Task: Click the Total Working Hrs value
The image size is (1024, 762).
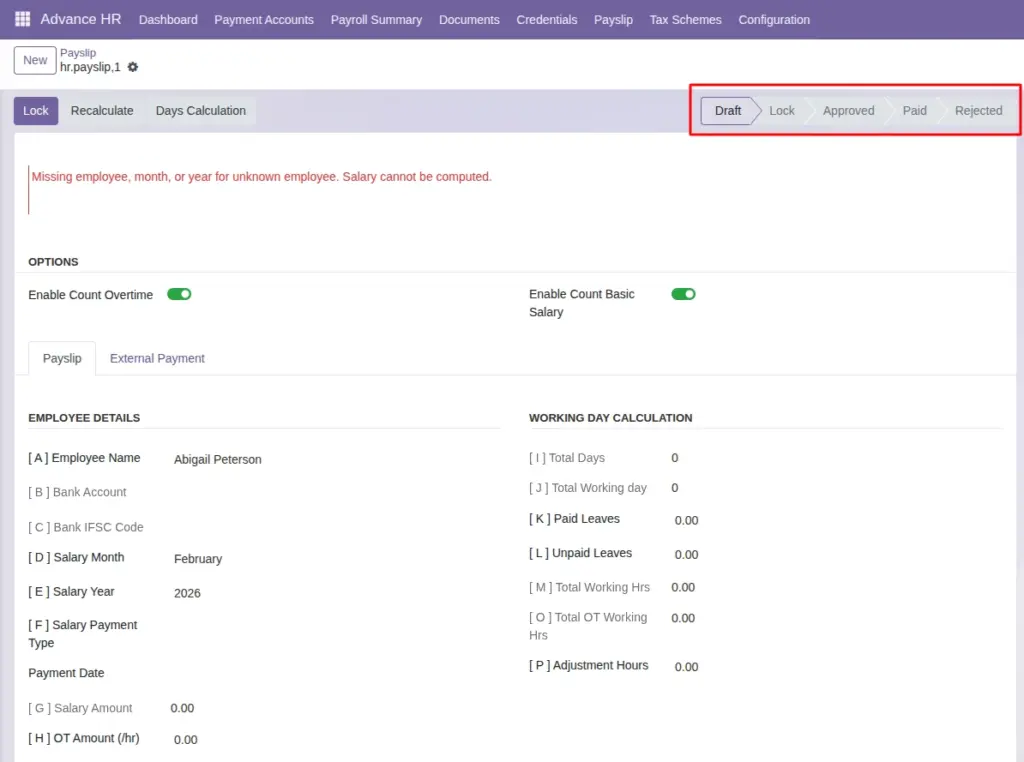Action: 683,588
